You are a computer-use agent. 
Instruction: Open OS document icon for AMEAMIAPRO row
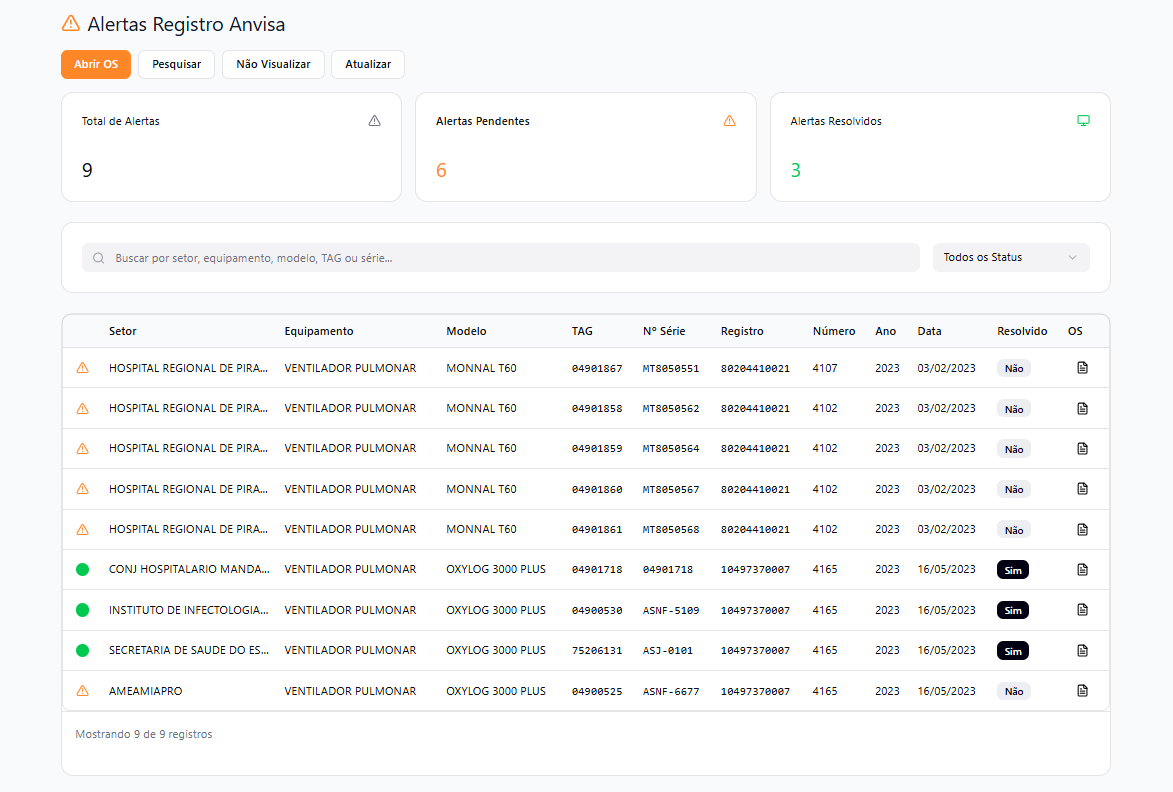[1082, 691]
